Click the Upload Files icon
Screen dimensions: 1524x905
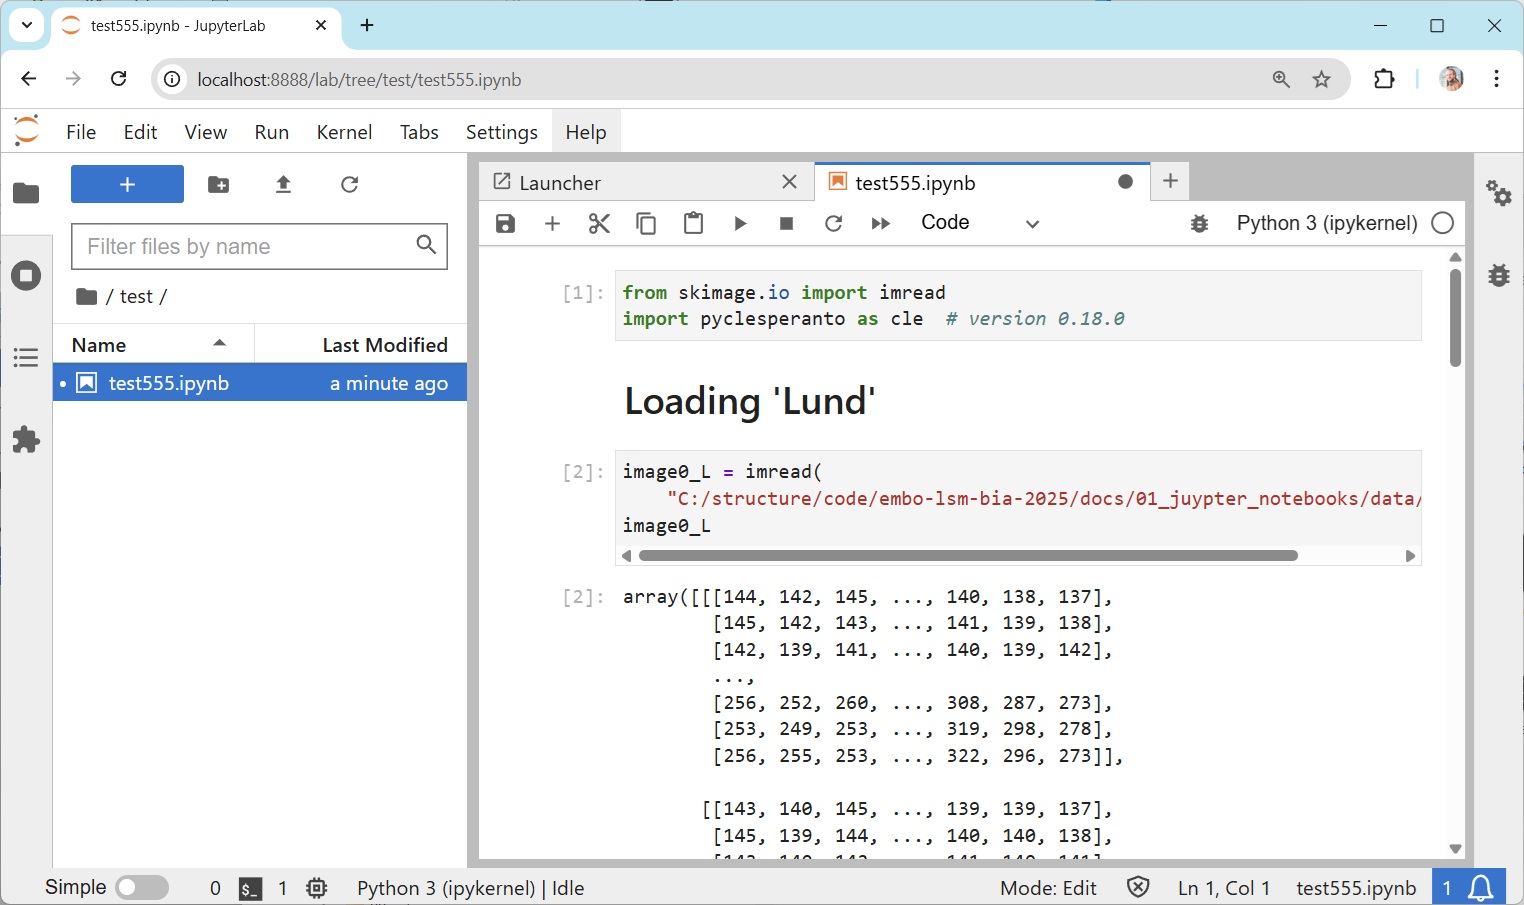283,184
